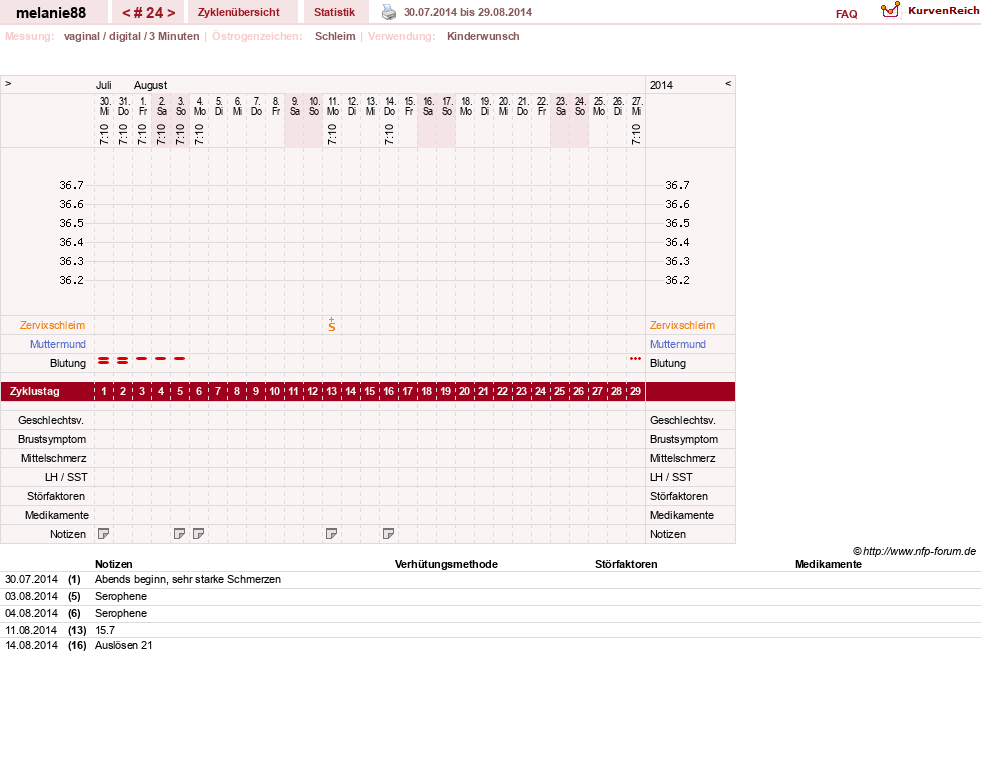The height and width of the screenshot is (763, 981).
Task: Click 'Verhütungsmethode' column header
Action: [446, 564]
